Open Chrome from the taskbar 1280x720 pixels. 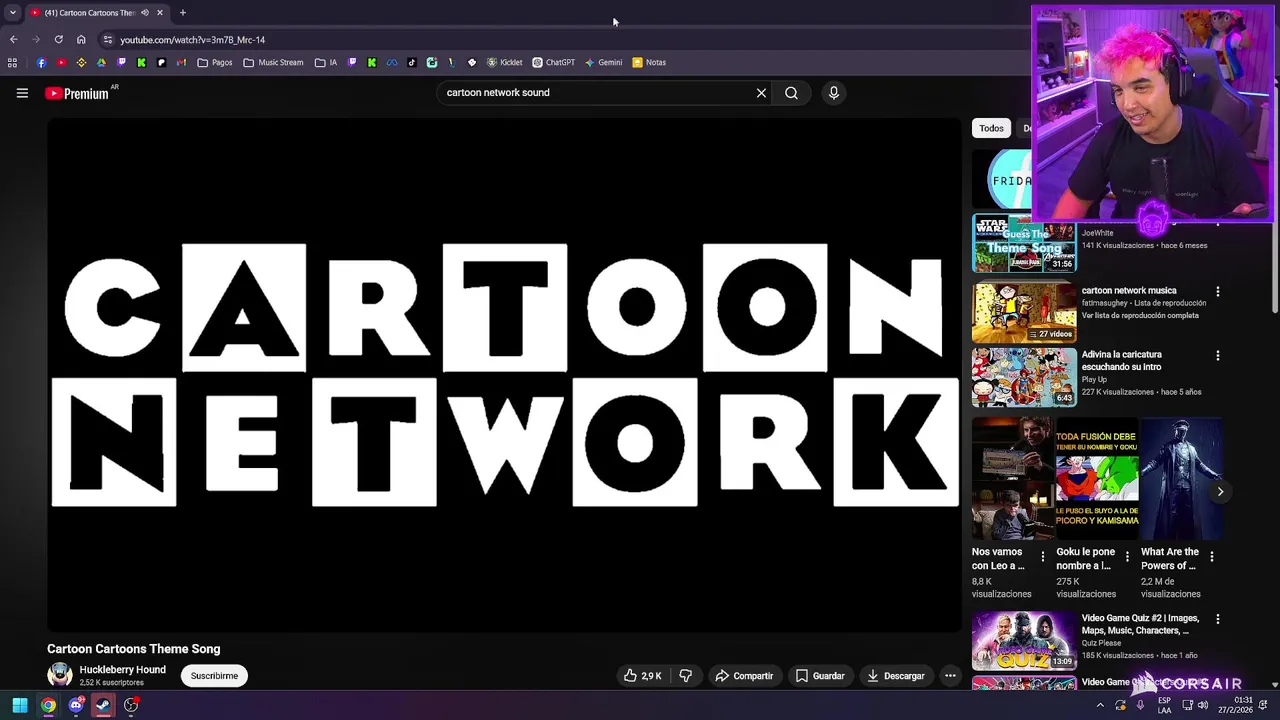48,705
